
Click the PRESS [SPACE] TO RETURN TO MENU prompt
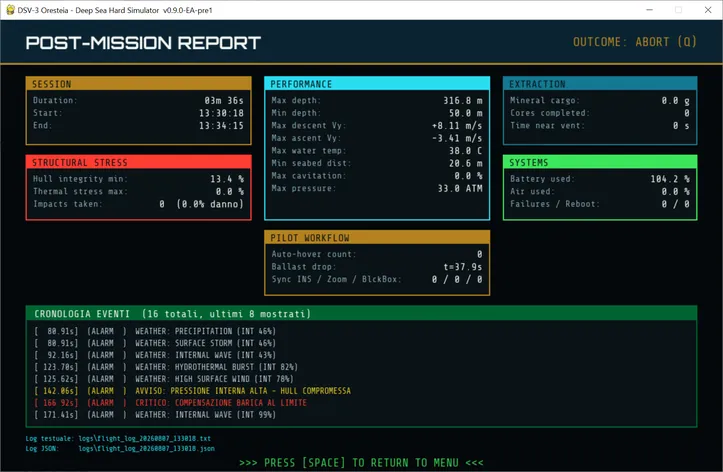(x=361, y=462)
